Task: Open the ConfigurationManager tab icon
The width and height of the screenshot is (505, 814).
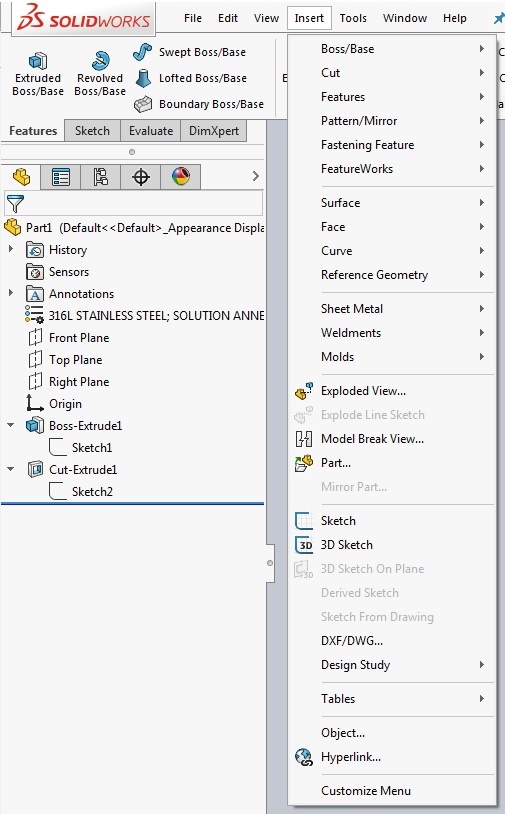Action: [x=101, y=177]
